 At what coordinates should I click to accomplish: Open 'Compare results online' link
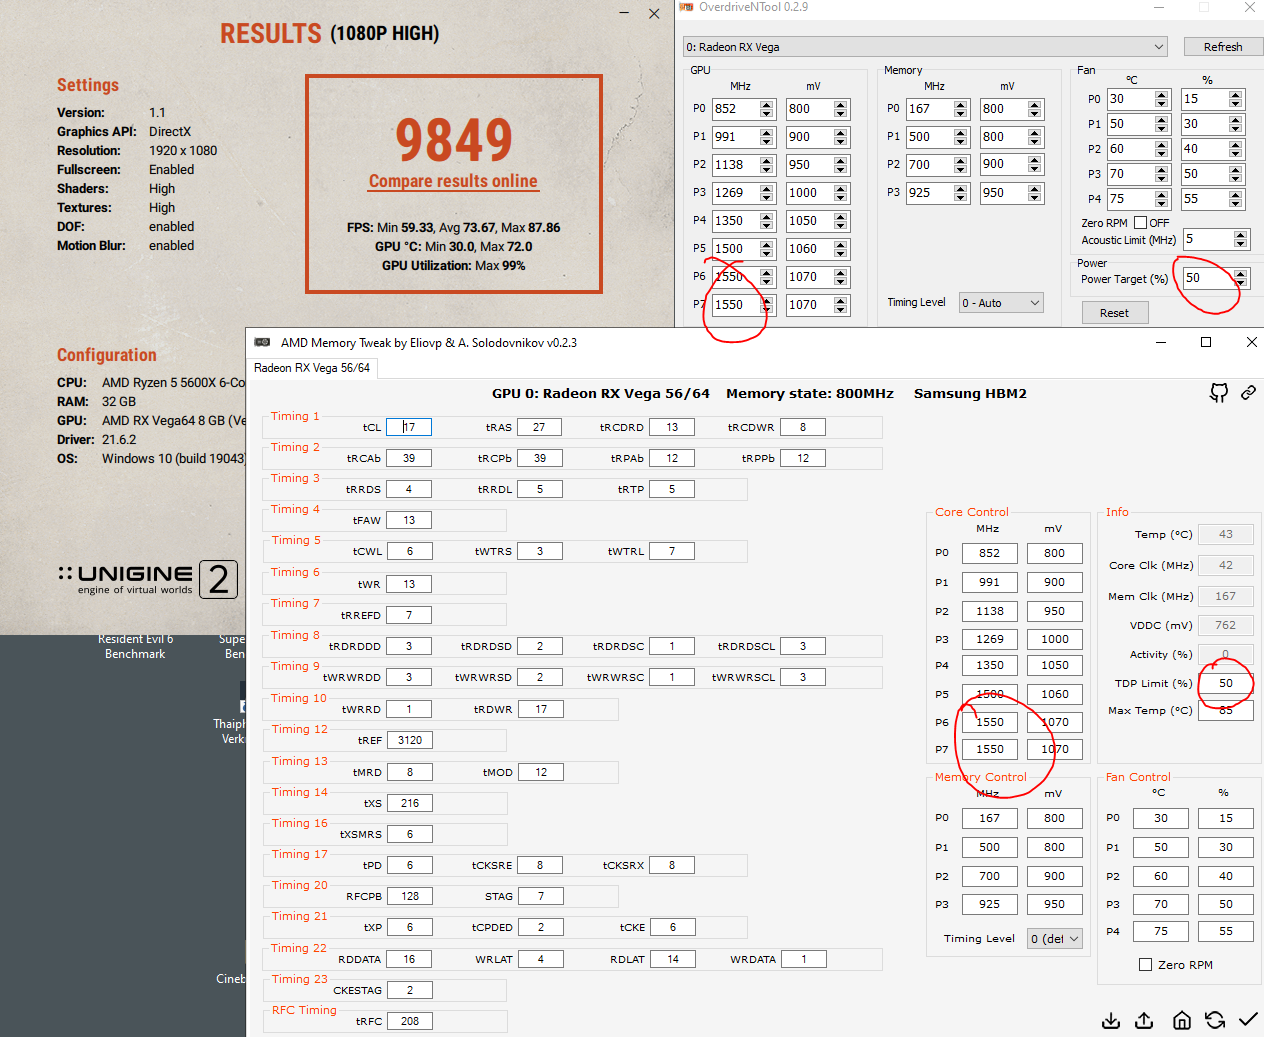(x=453, y=181)
